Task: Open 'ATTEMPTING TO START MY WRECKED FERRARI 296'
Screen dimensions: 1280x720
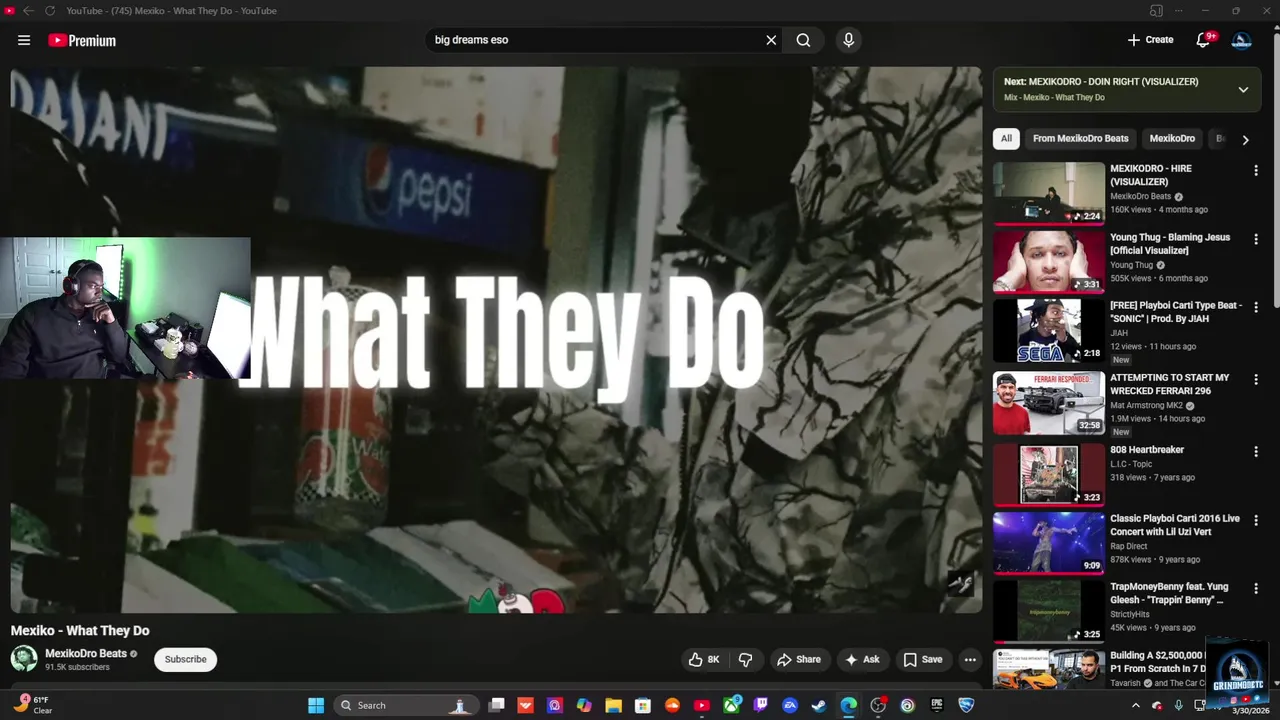Action: (1169, 385)
